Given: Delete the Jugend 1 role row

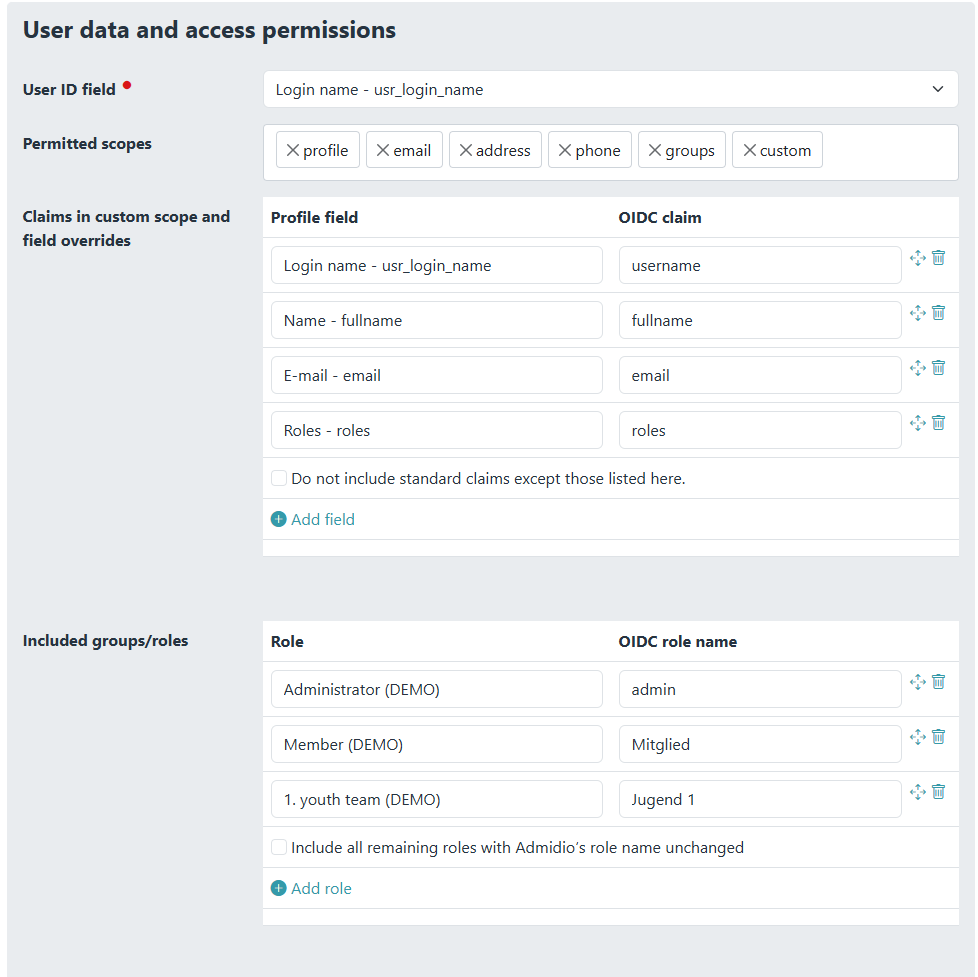Looking at the screenshot, I should (938, 792).
